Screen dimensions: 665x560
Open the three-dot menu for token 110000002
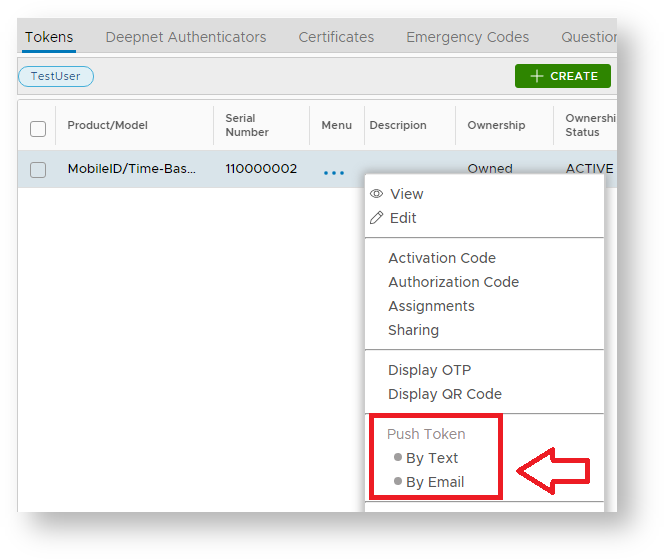(334, 172)
